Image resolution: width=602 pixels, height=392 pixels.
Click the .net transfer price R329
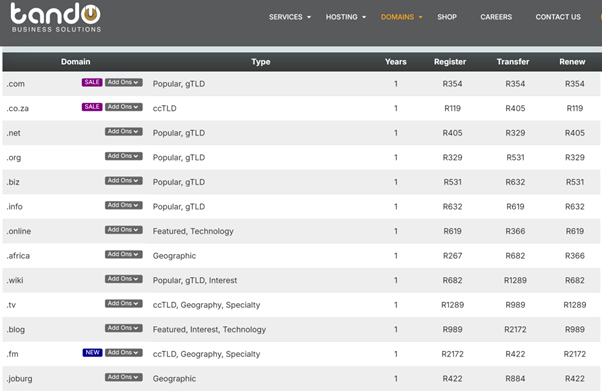point(515,133)
